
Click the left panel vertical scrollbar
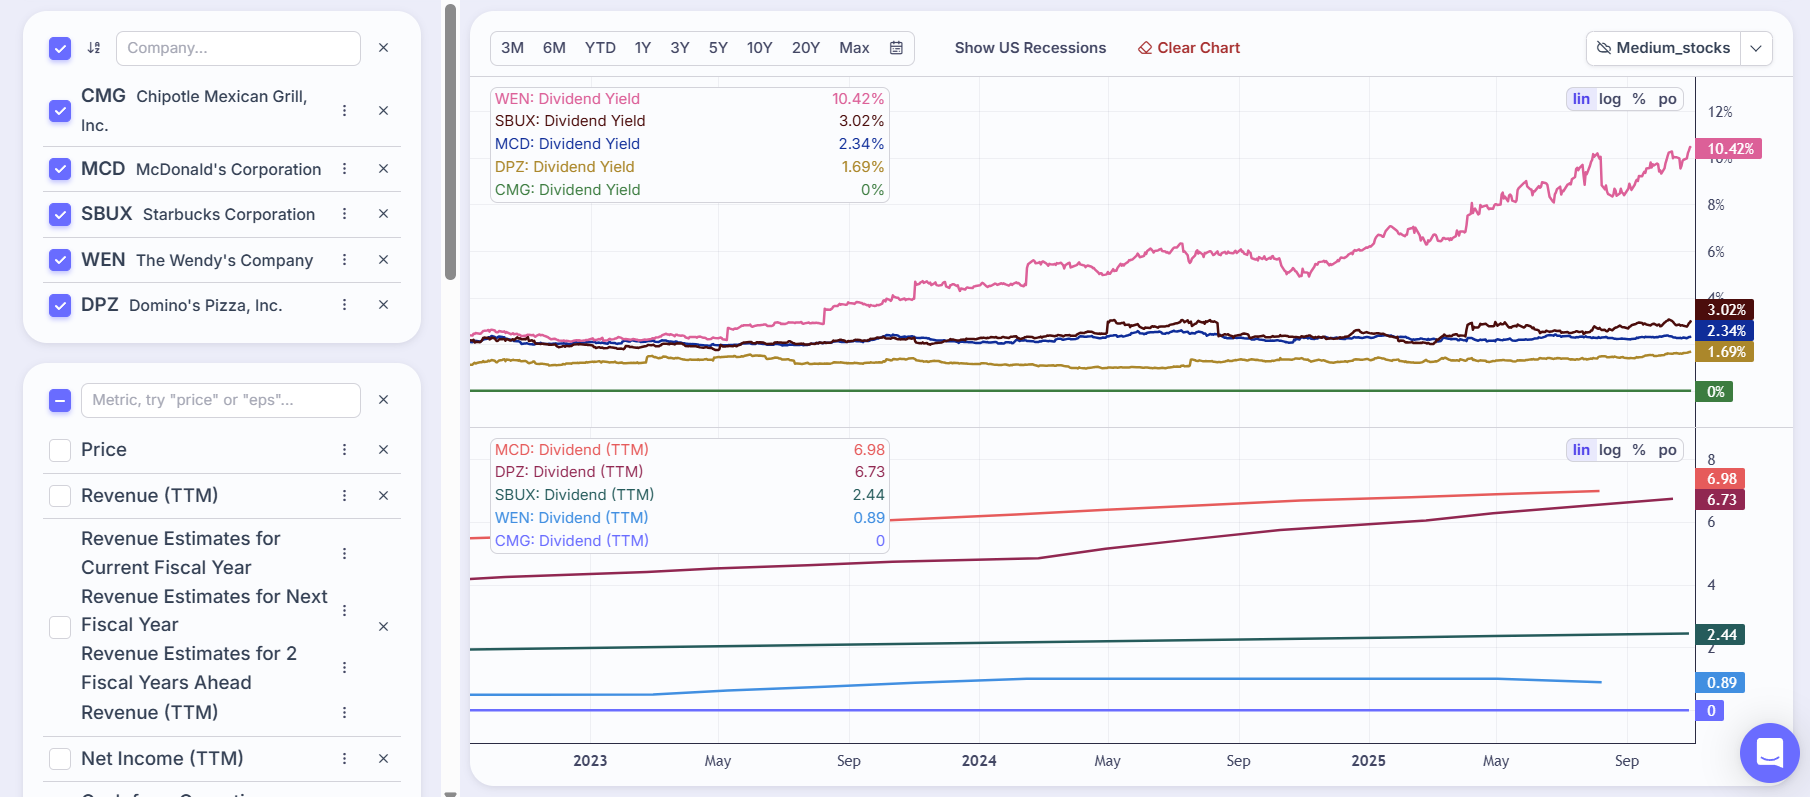tap(450, 142)
